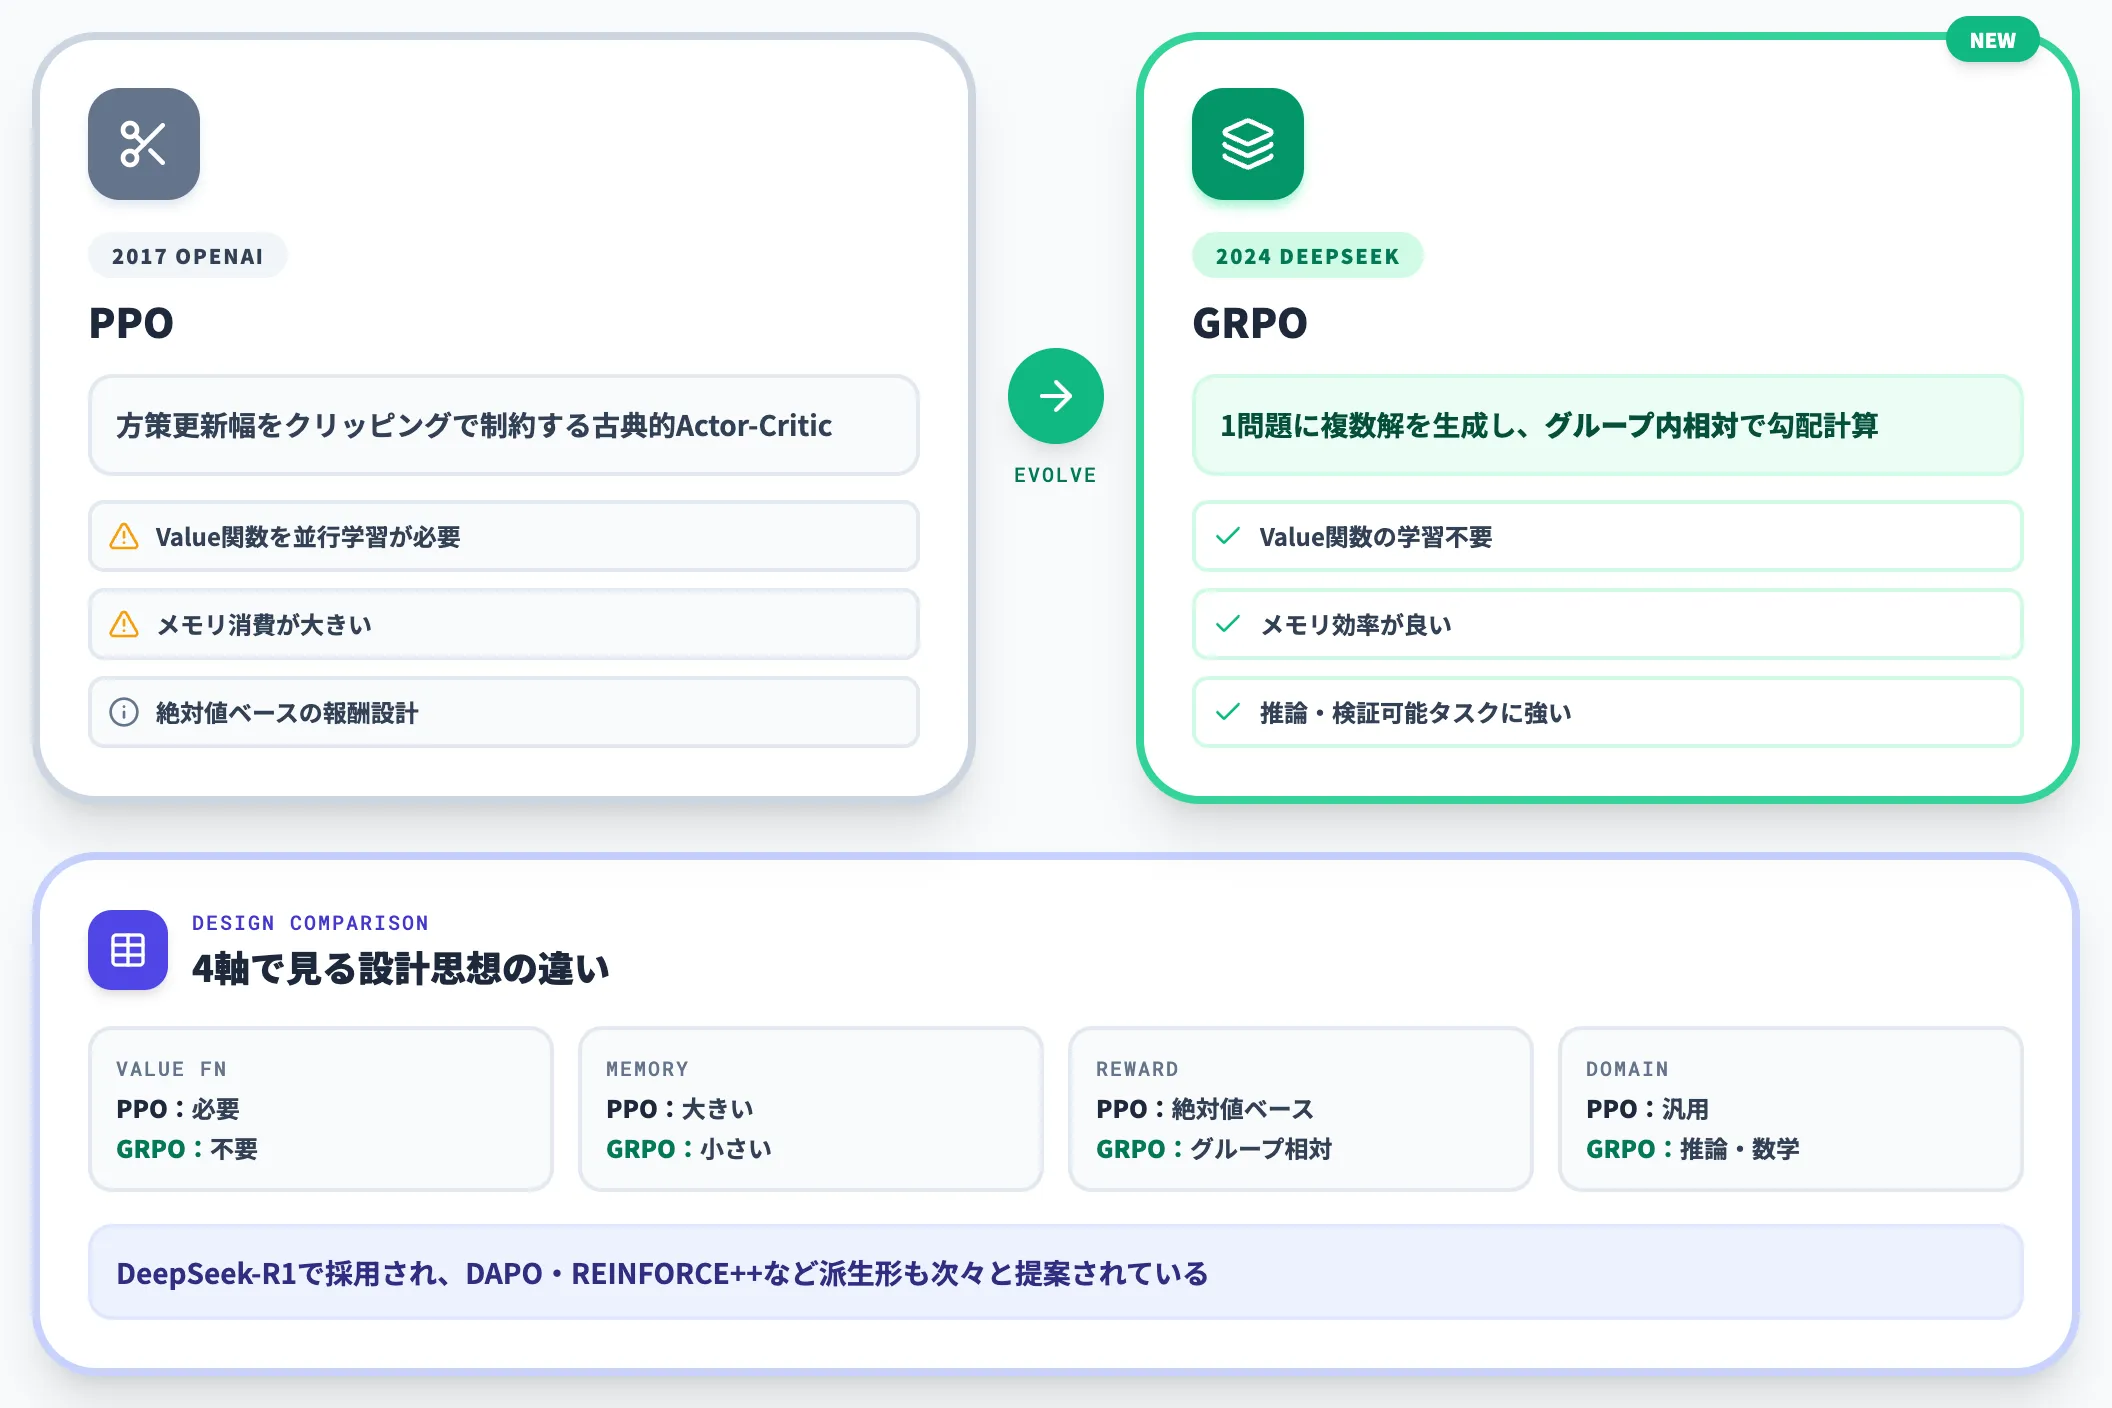Screen dimensions: 2112x1408
Task: Click info icon beside 絶対値ベースの報酬設計
Action: tap(124, 713)
